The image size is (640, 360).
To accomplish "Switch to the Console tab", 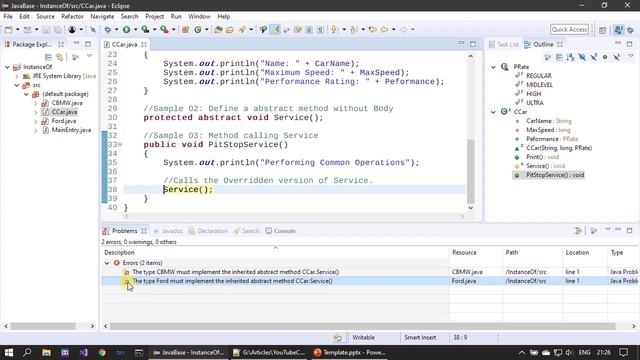I will pyautogui.click(x=280, y=231).
